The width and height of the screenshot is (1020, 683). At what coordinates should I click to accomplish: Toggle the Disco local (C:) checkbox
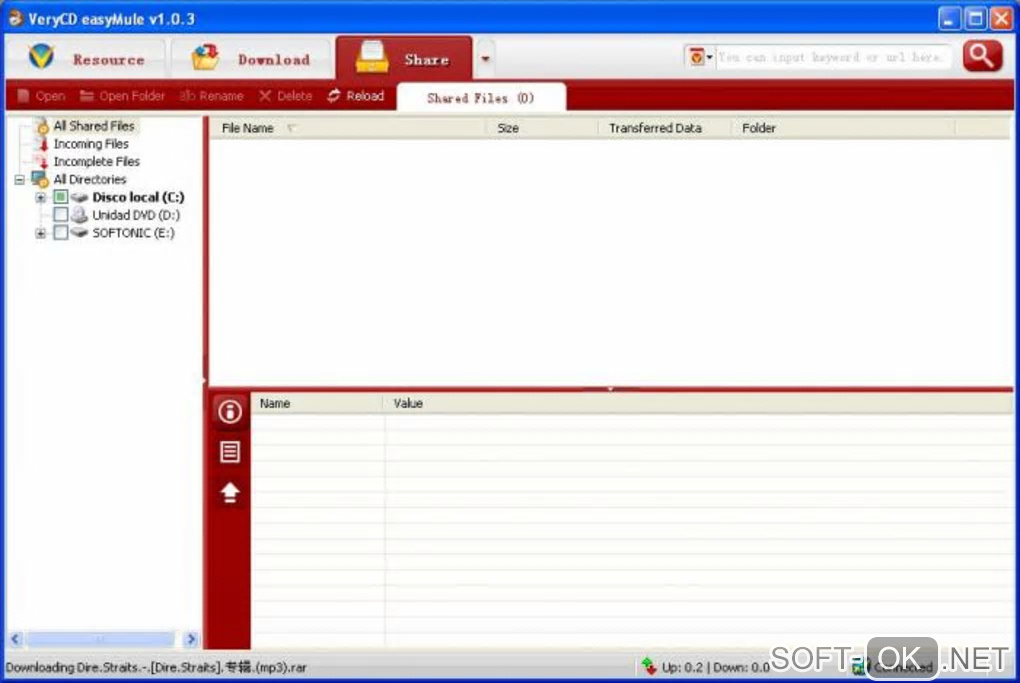60,196
